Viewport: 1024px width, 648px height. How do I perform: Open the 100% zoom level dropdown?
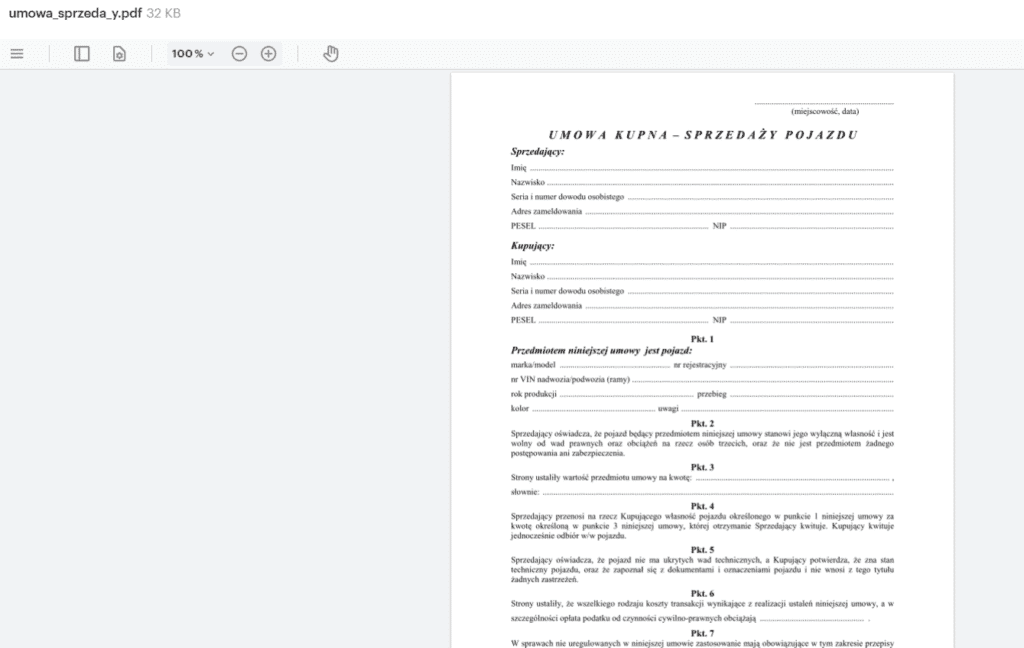192,54
